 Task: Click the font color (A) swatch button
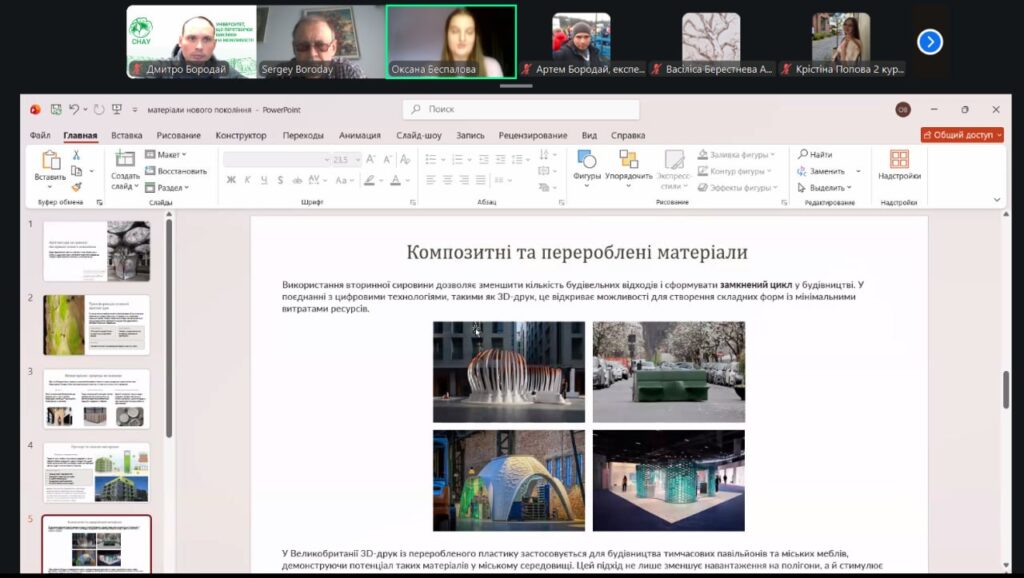tap(397, 180)
